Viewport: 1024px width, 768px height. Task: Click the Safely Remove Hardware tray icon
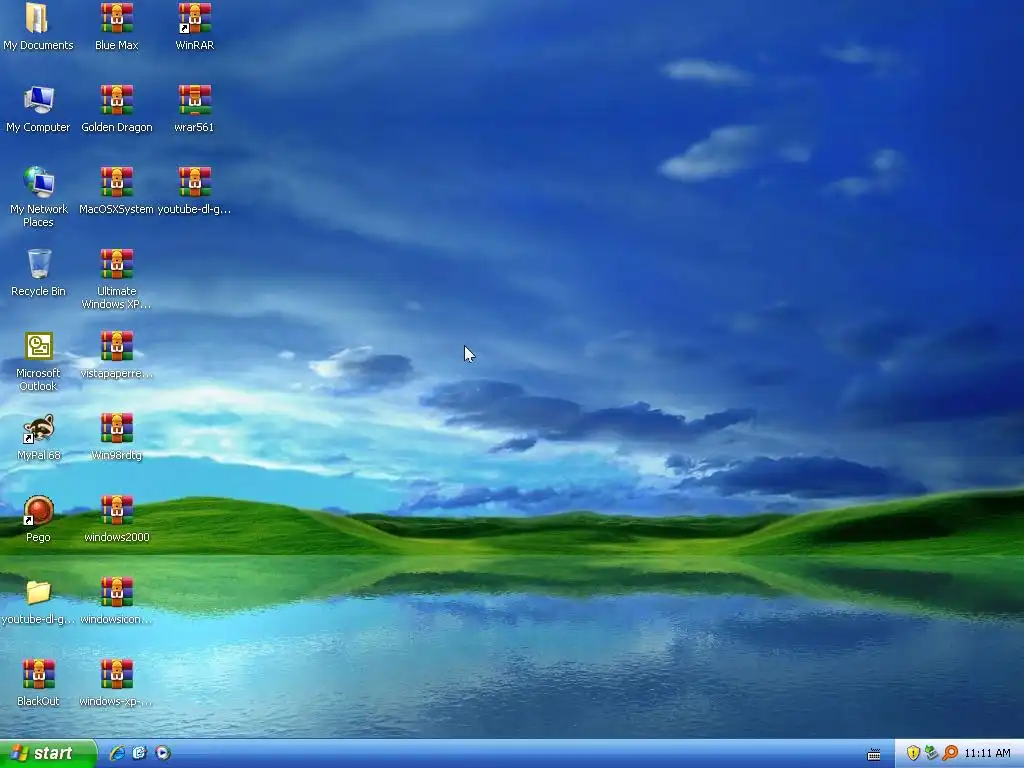click(931, 753)
